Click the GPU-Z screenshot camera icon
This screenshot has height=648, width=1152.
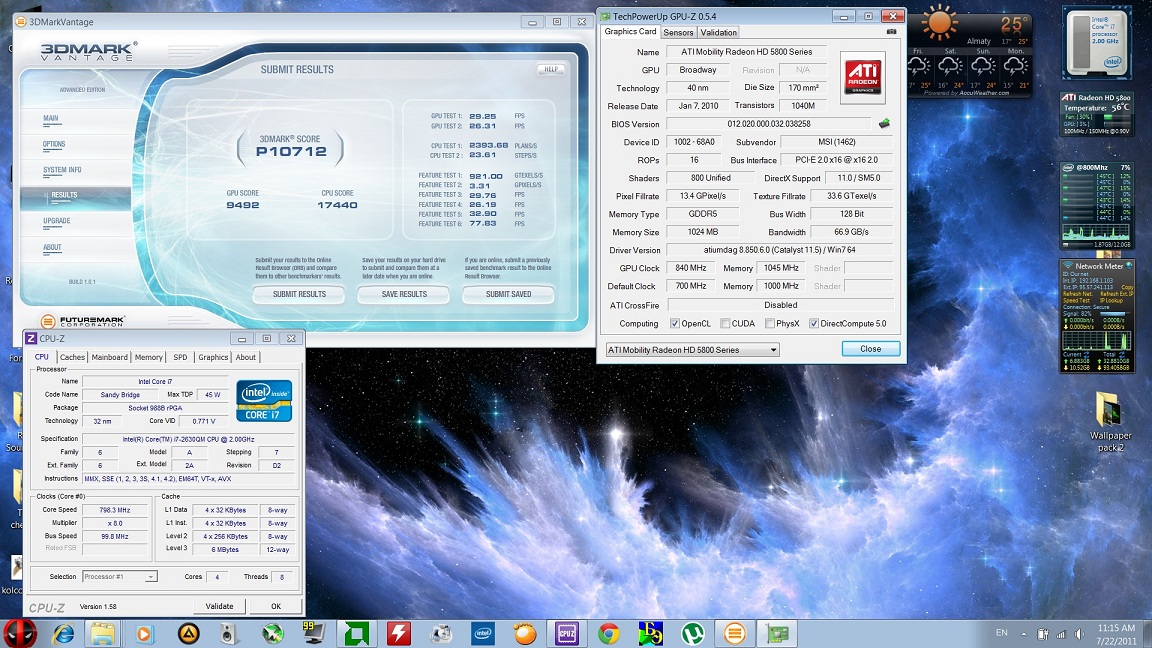click(x=891, y=32)
